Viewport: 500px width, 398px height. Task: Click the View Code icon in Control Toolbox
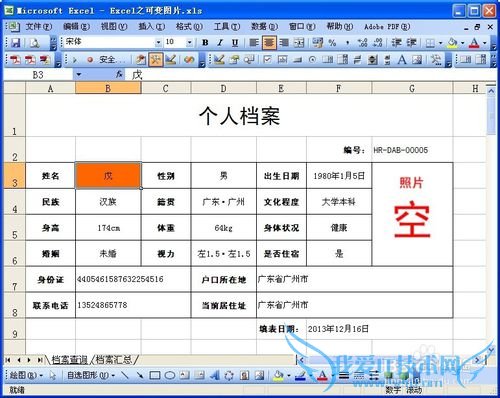tap(249, 60)
